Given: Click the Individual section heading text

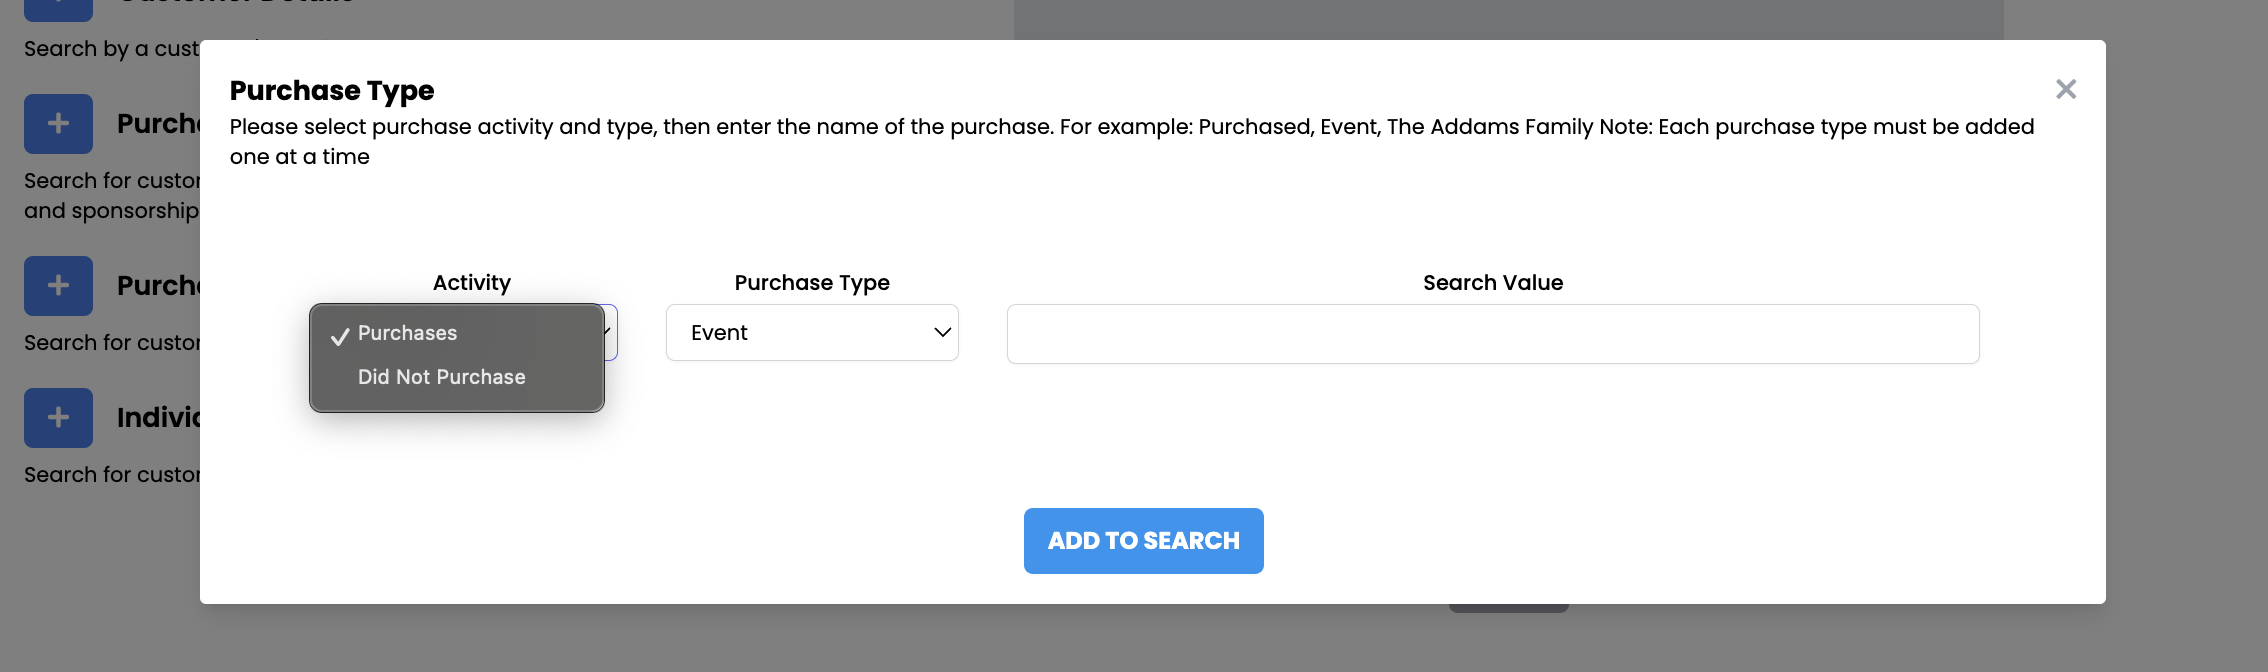Looking at the screenshot, I should (x=158, y=418).
